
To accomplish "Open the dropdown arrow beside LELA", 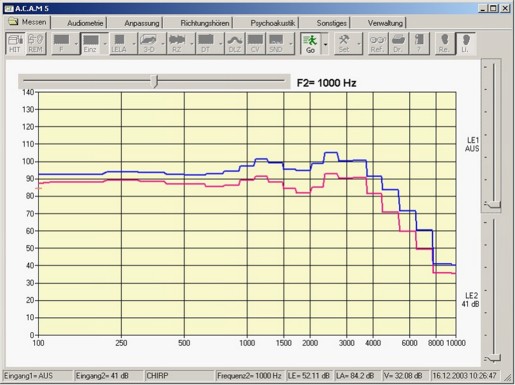I will tap(134, 44).
